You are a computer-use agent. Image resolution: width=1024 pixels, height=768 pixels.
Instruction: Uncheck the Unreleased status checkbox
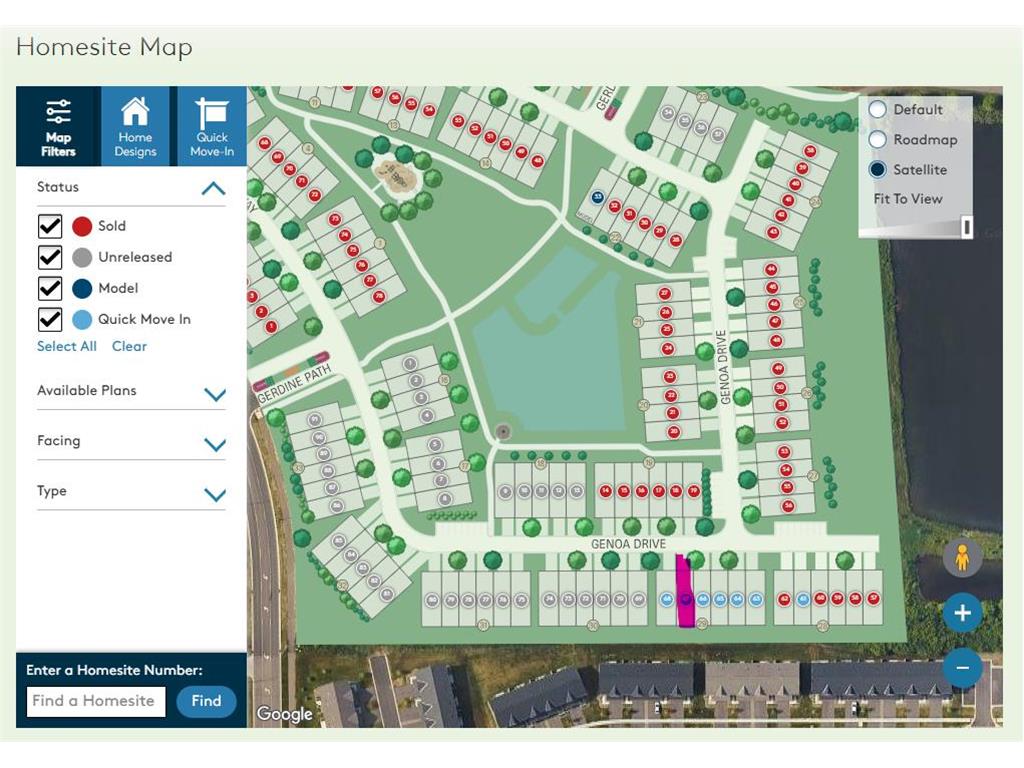point(50,257)
